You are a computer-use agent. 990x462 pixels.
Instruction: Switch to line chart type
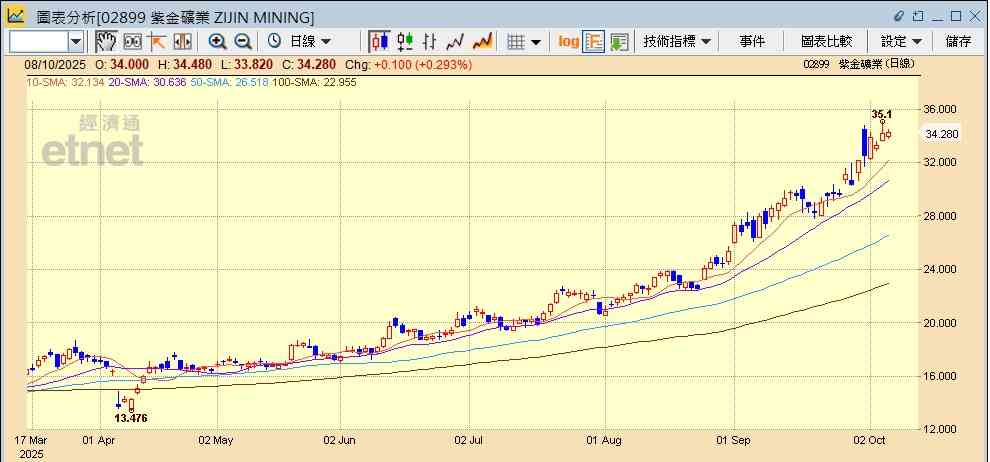pyautogui.click(x=456, y=41)
